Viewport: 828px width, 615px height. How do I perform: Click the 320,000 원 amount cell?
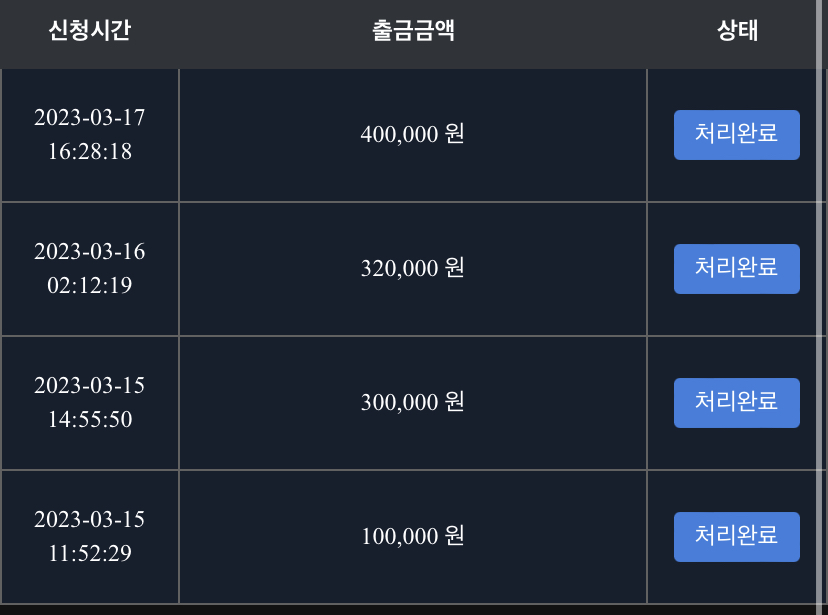point(413,269)
